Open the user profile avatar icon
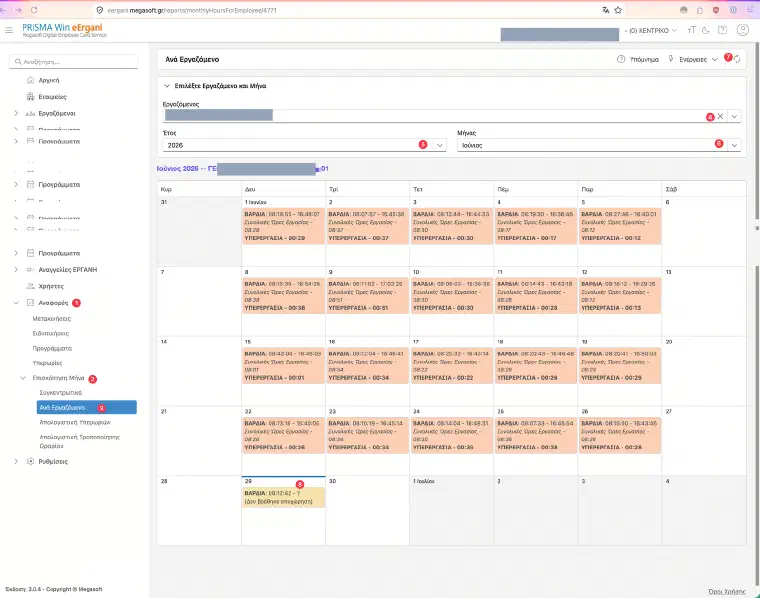This screenshot has width=760, height=598. (x=743, y=30)
